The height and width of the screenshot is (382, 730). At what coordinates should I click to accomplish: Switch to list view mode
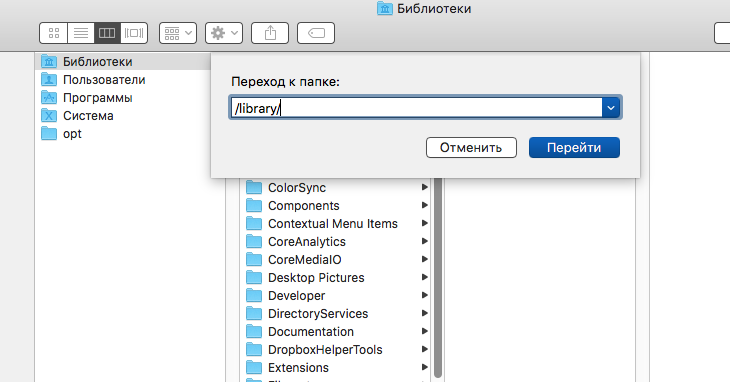click(x=81, y=33)
